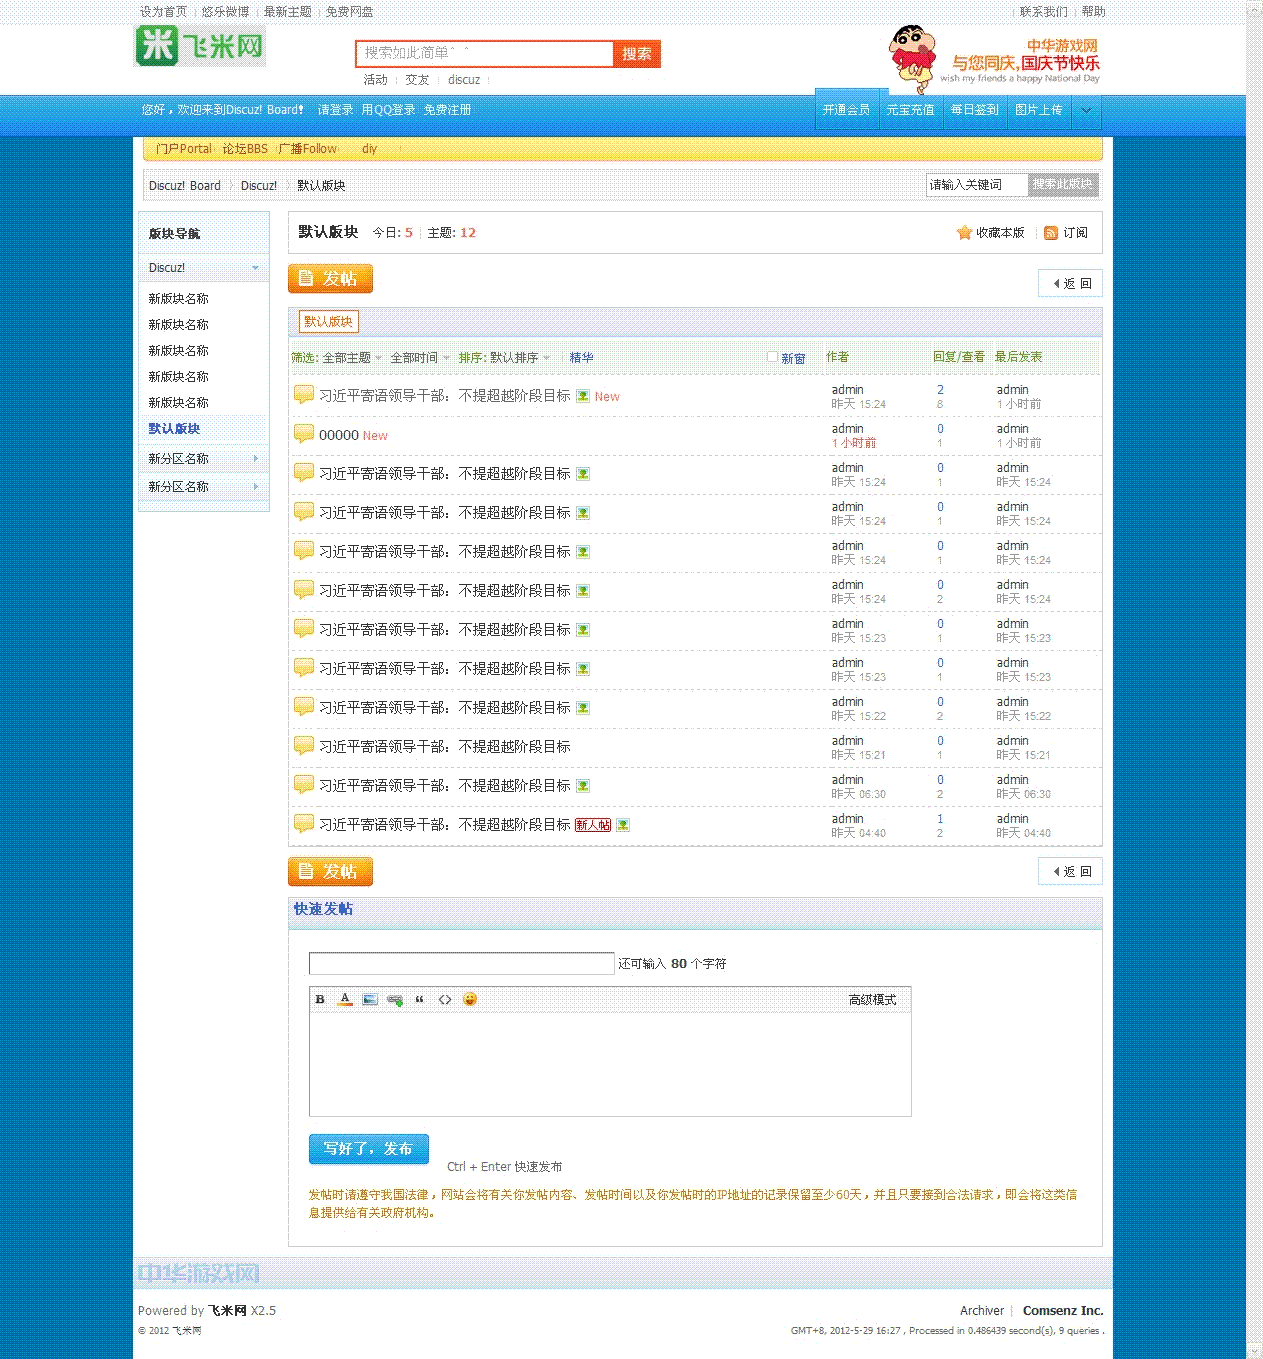The height and width of the screenshot is (1359, 1263).
Task: Click 联系我们 in top bar
Action: [1043, 12]
